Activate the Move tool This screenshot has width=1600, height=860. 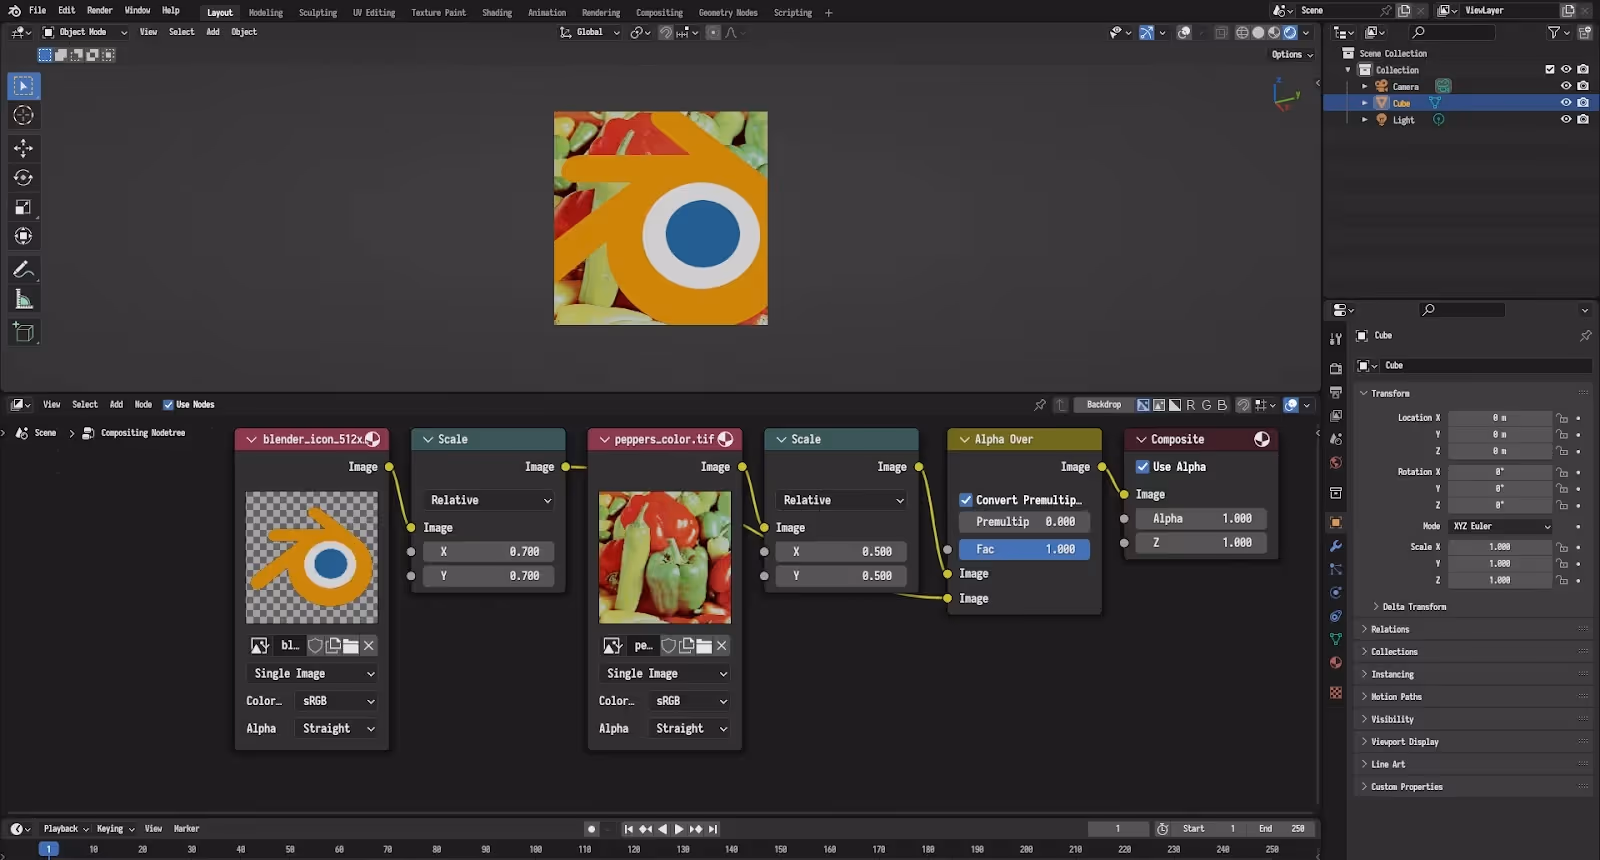pos(24,148)
